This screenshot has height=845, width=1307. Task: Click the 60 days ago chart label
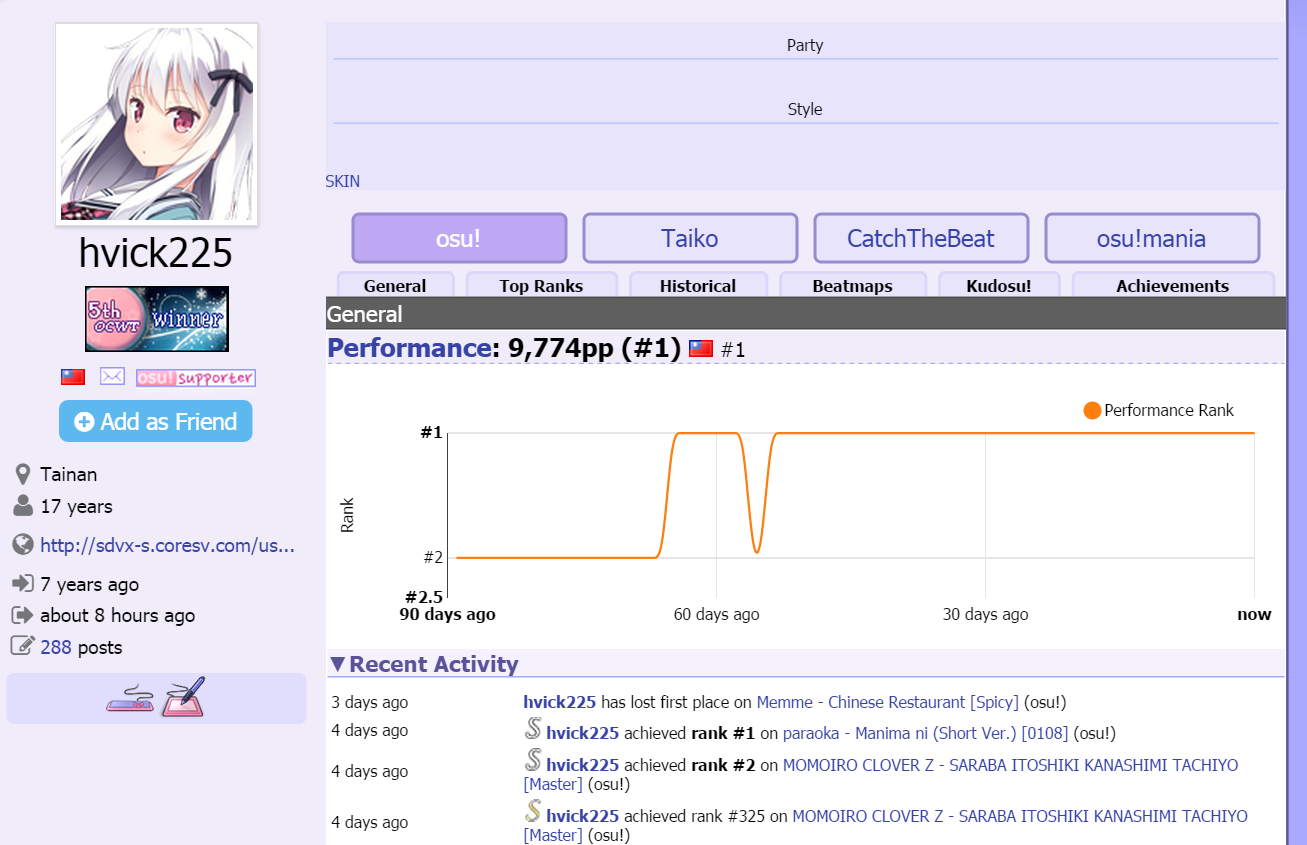(x=716, y=614)
